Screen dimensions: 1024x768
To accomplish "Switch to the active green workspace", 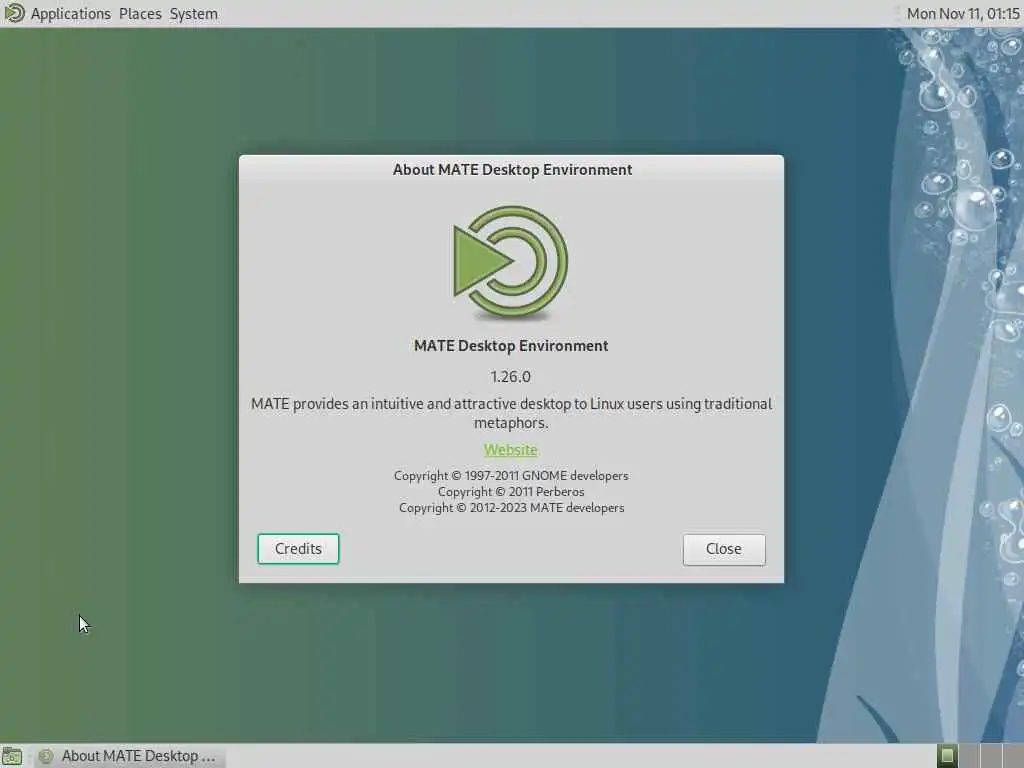I will pyautogui.click(x=947, y=756).
